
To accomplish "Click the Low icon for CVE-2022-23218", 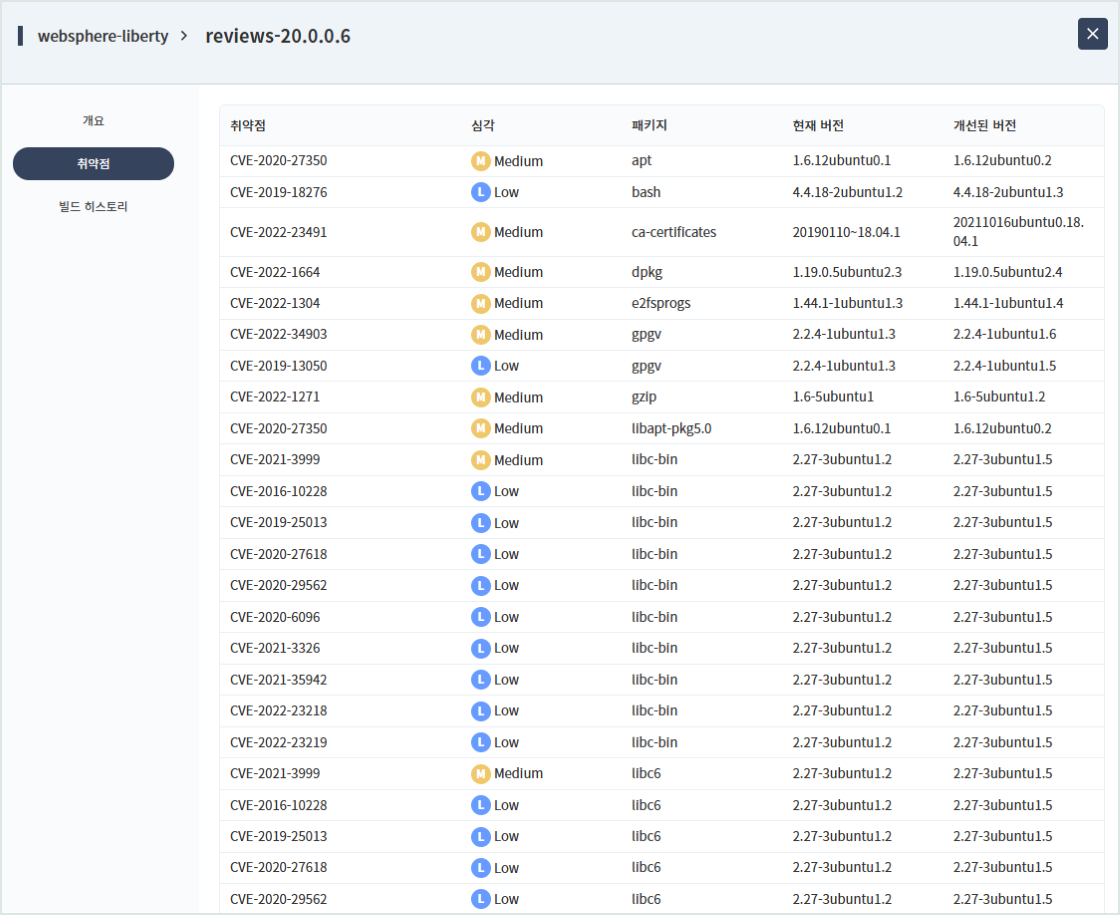I will pos(481,711).
